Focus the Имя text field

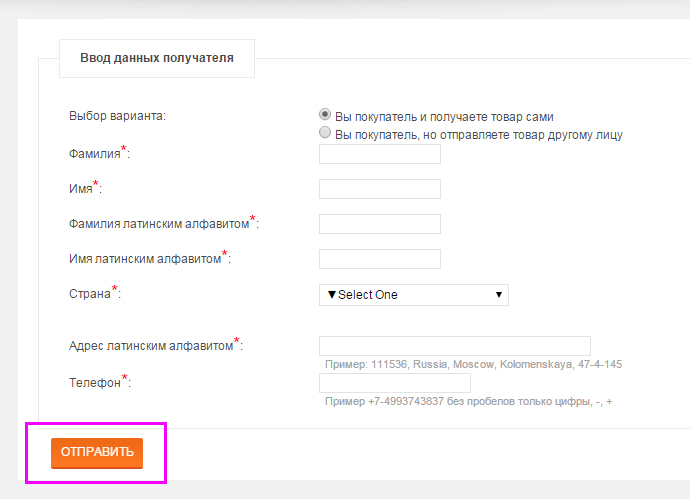pyautogui.click(x=380, y=189)
